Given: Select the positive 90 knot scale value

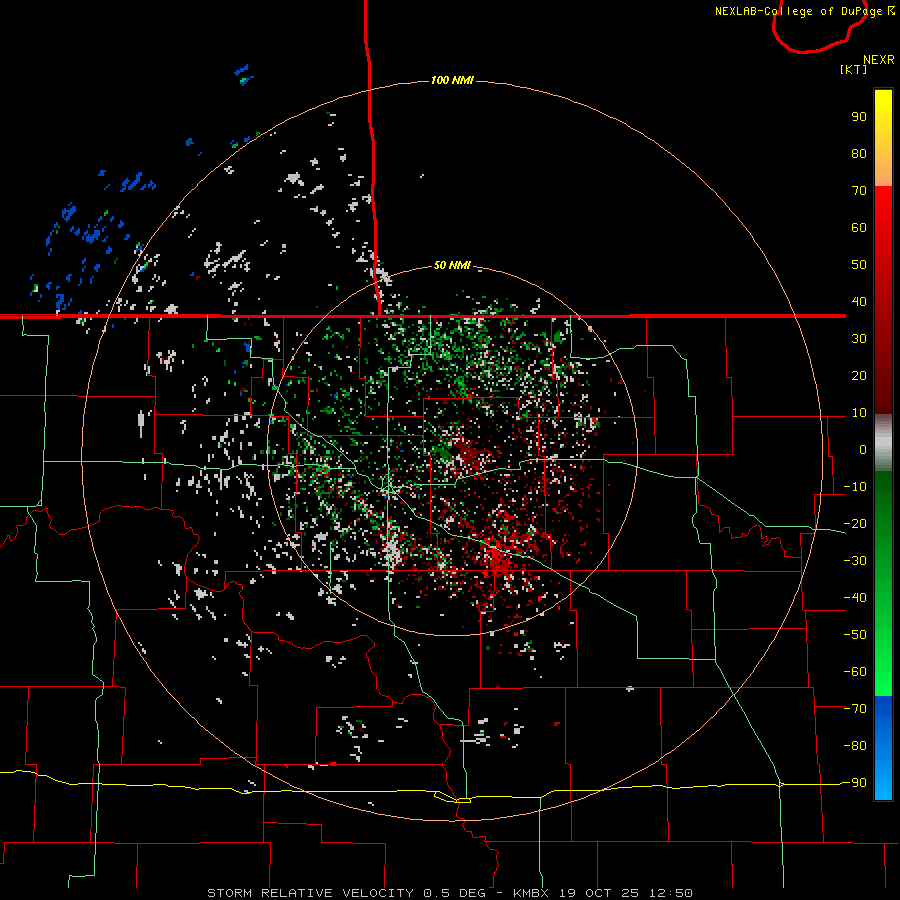Looking at the screenshot, I should (859, 117).
